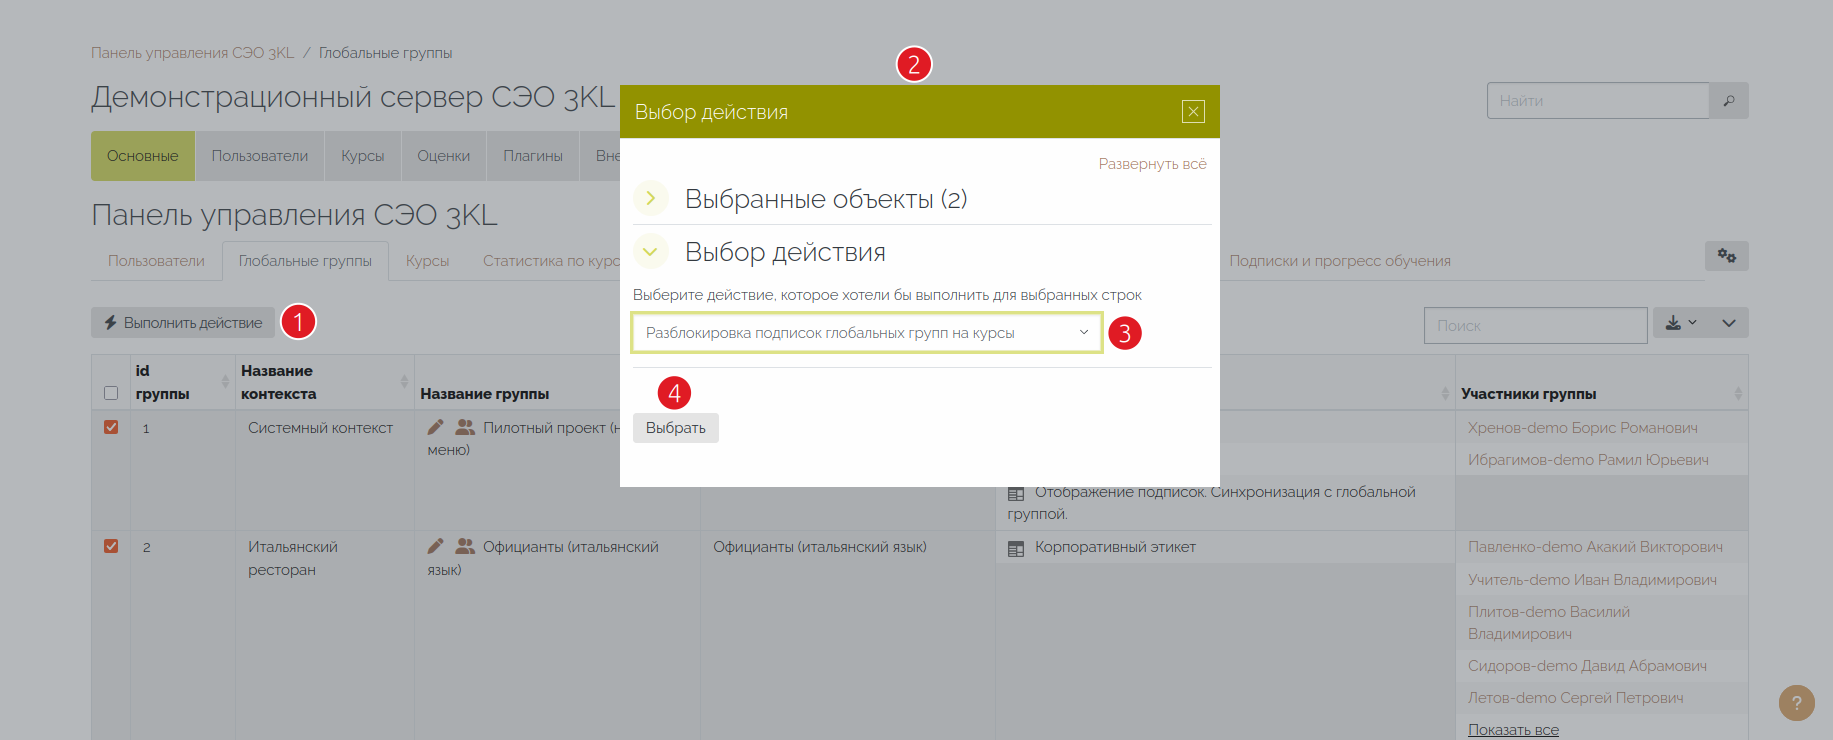The width and height of the screenshot is (1833, 740).
Task: Open the gears settings icon button
Action: point(1726,256)
